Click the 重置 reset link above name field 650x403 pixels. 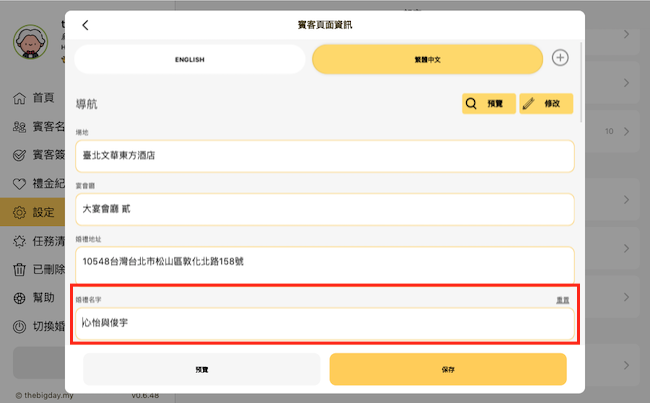564,300
